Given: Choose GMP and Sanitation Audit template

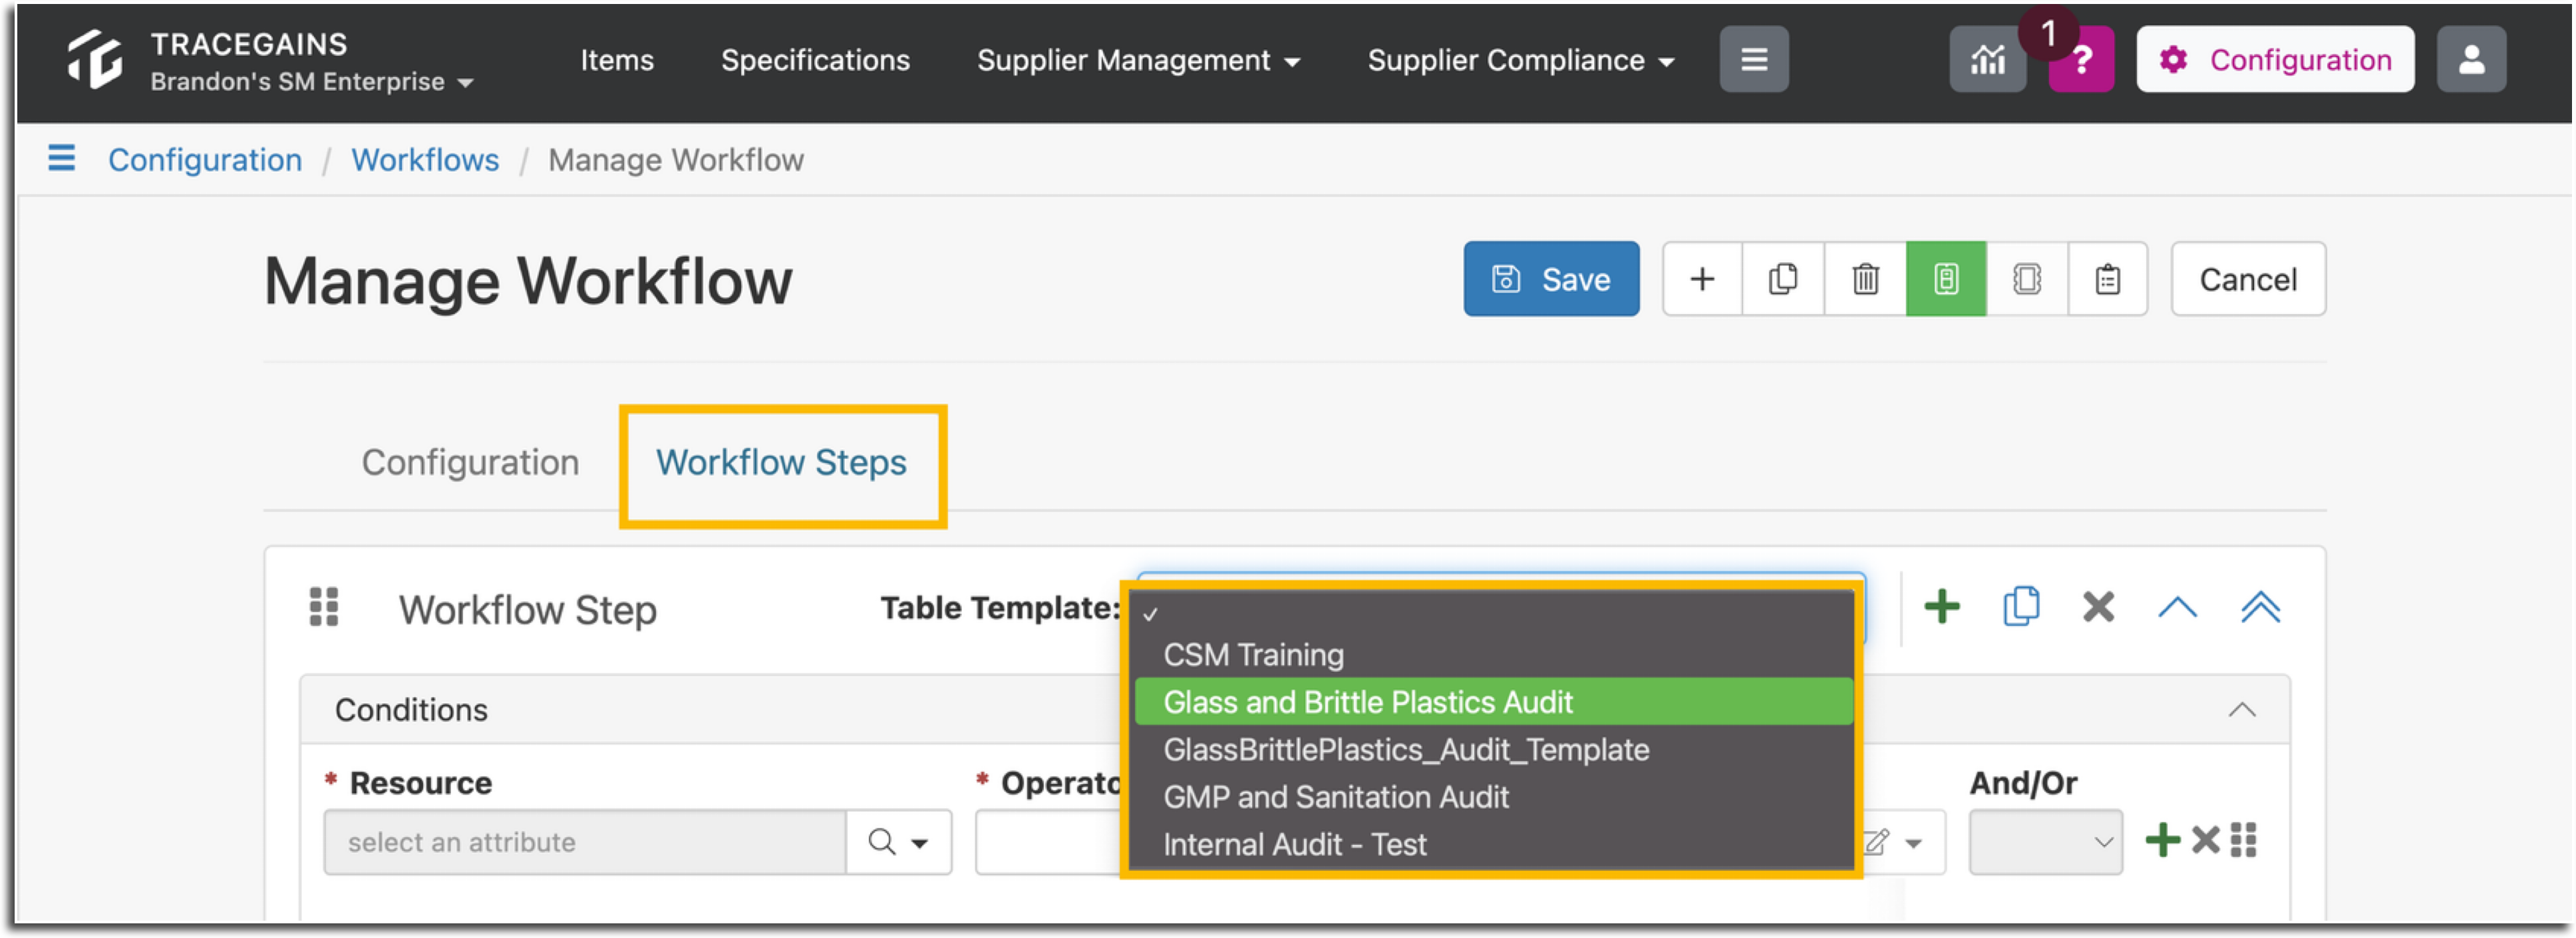Looking at the screenshot, I should click(x=1337, y=797).
